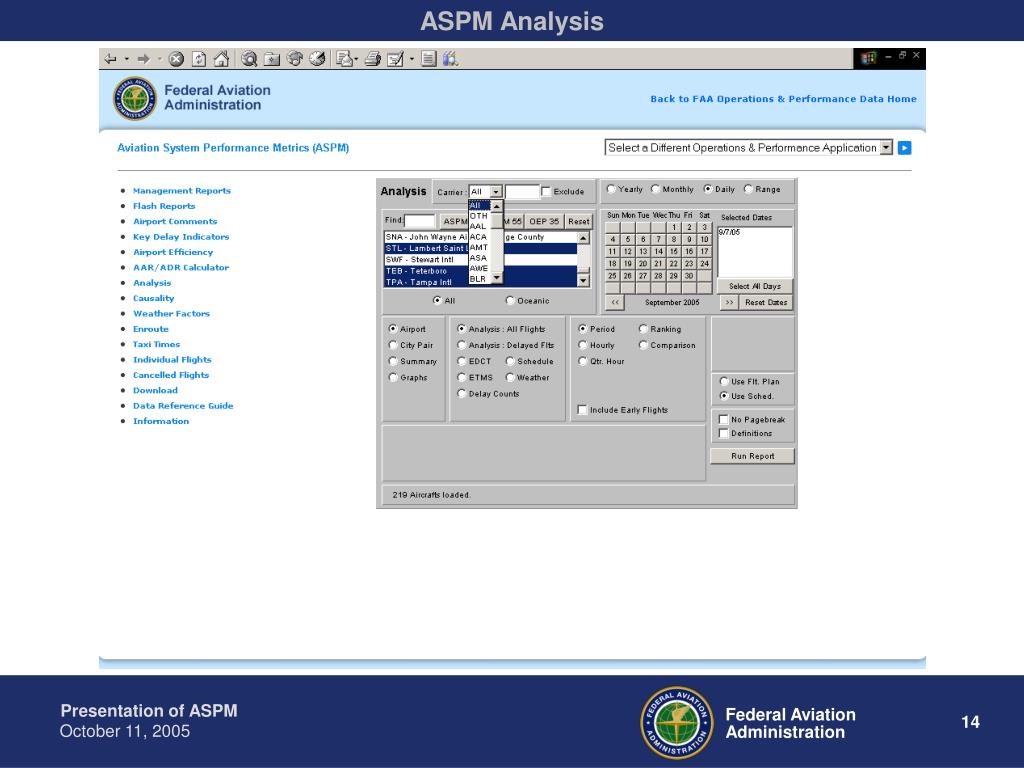
Task: Click the blue Go arrow button
Action: (x=904, y=148)
